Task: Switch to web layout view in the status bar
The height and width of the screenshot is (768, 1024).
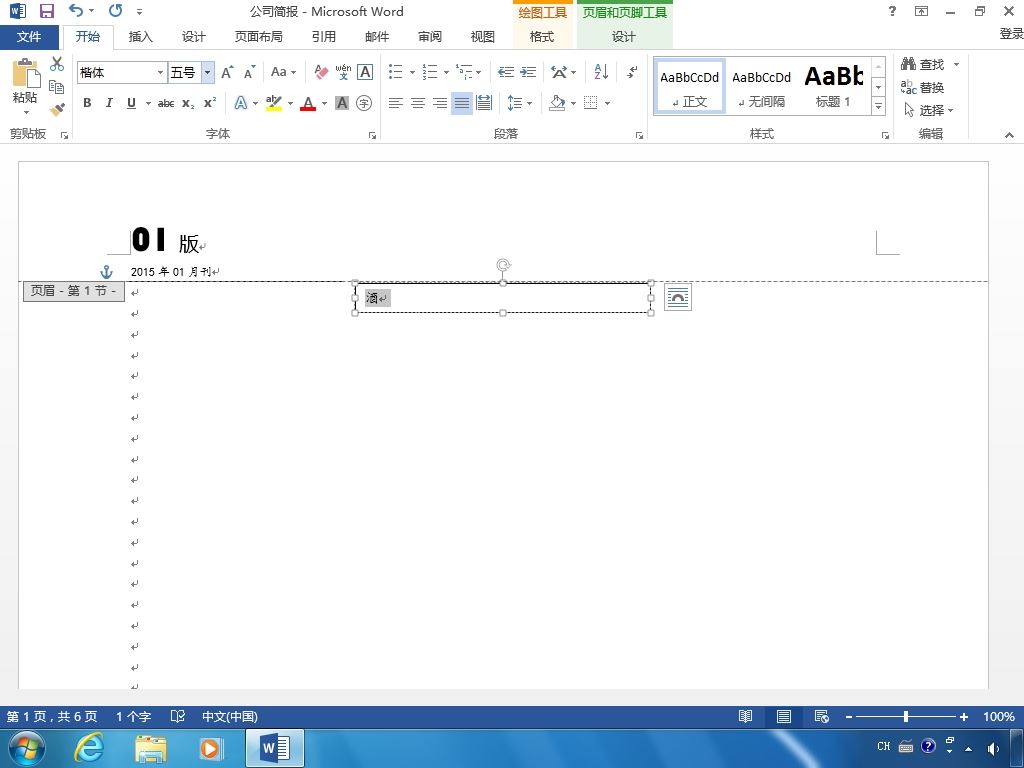Action: [822, 716]
